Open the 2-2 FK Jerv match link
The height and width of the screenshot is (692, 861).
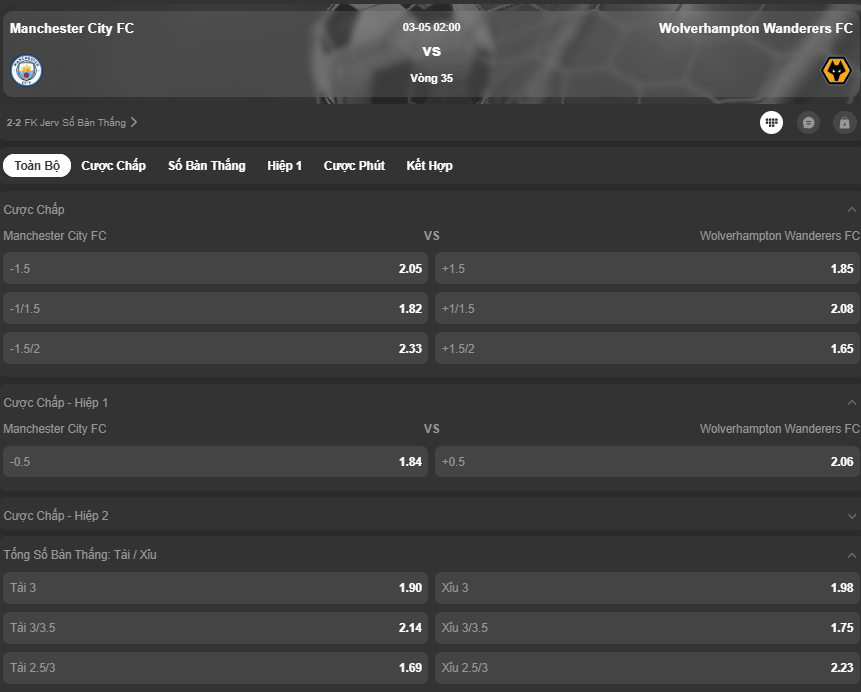click(x=72, y=122)
